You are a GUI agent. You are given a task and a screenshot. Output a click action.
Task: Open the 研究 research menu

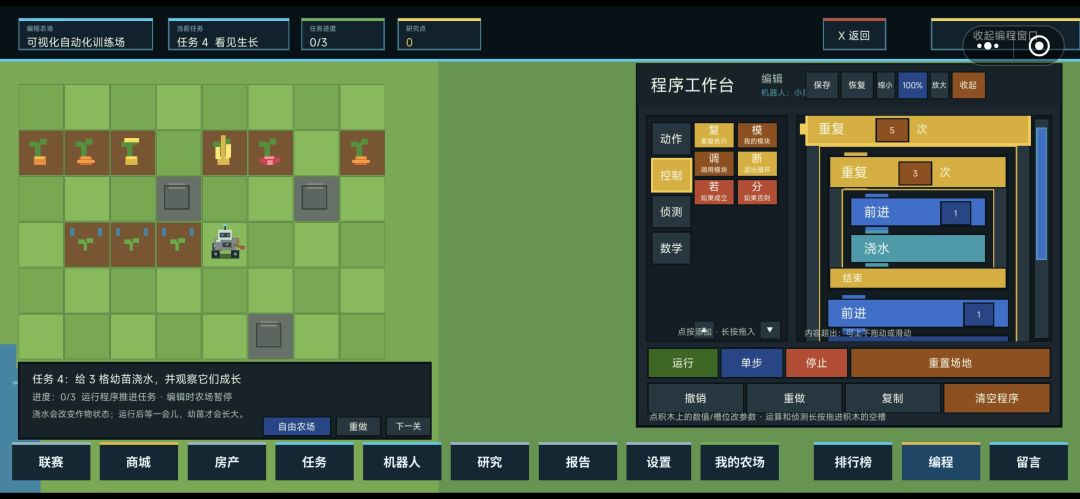(490, 462)
